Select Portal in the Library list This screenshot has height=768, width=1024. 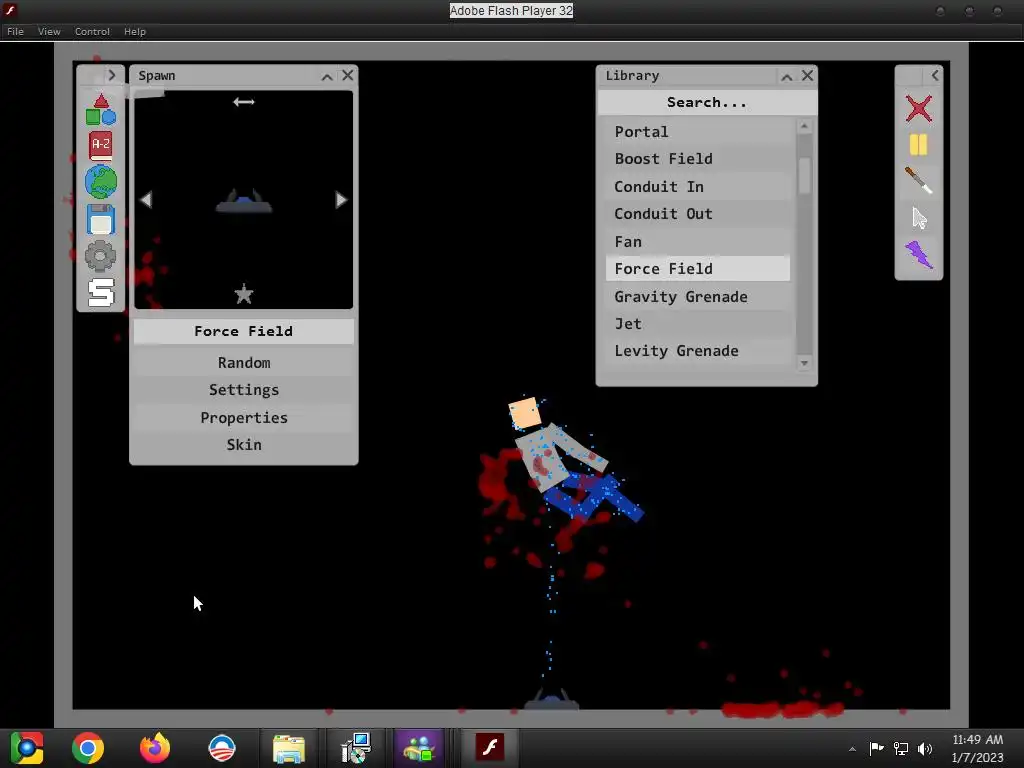(x=698, y=132)
